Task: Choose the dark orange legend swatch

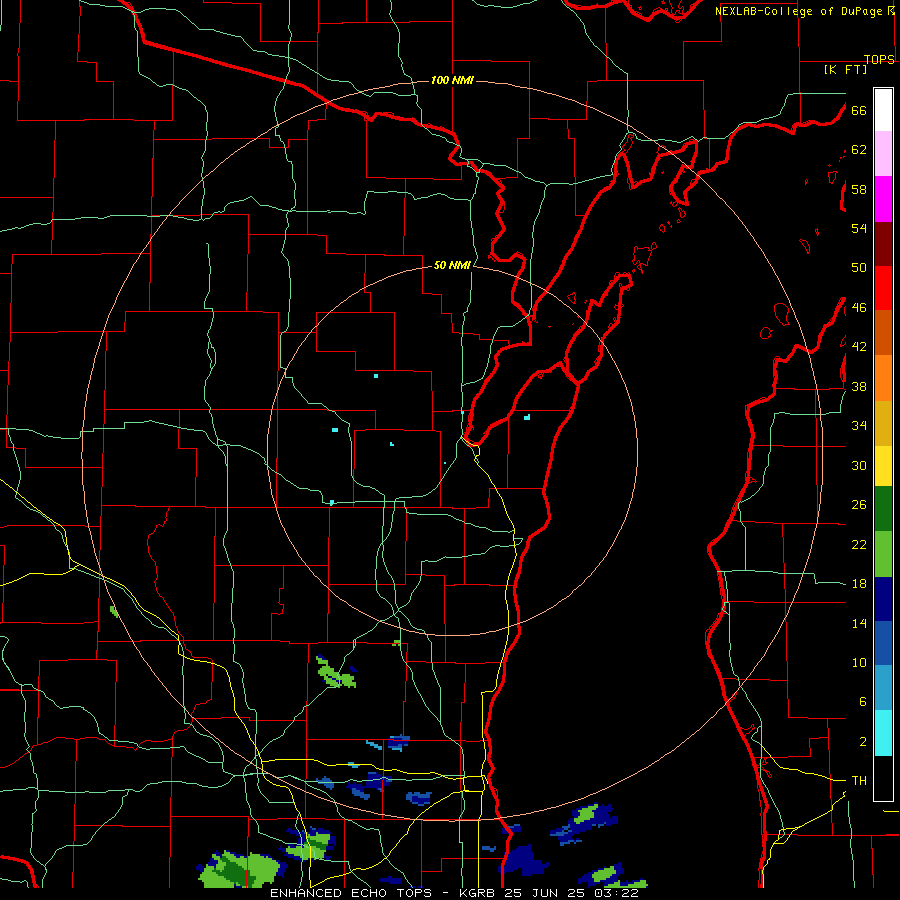Action: [883, 332]
